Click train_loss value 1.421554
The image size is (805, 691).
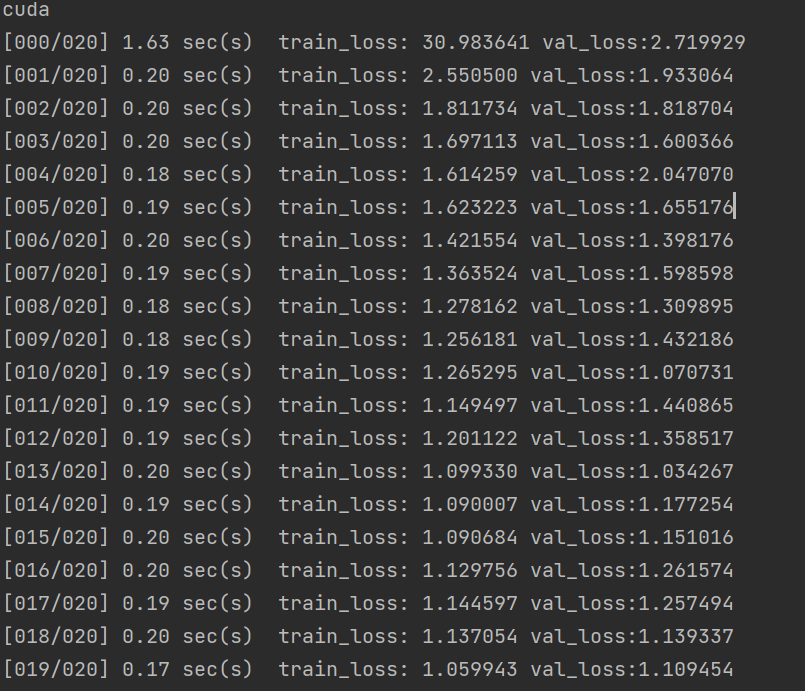pyautogui.click(x=470, y=240)
